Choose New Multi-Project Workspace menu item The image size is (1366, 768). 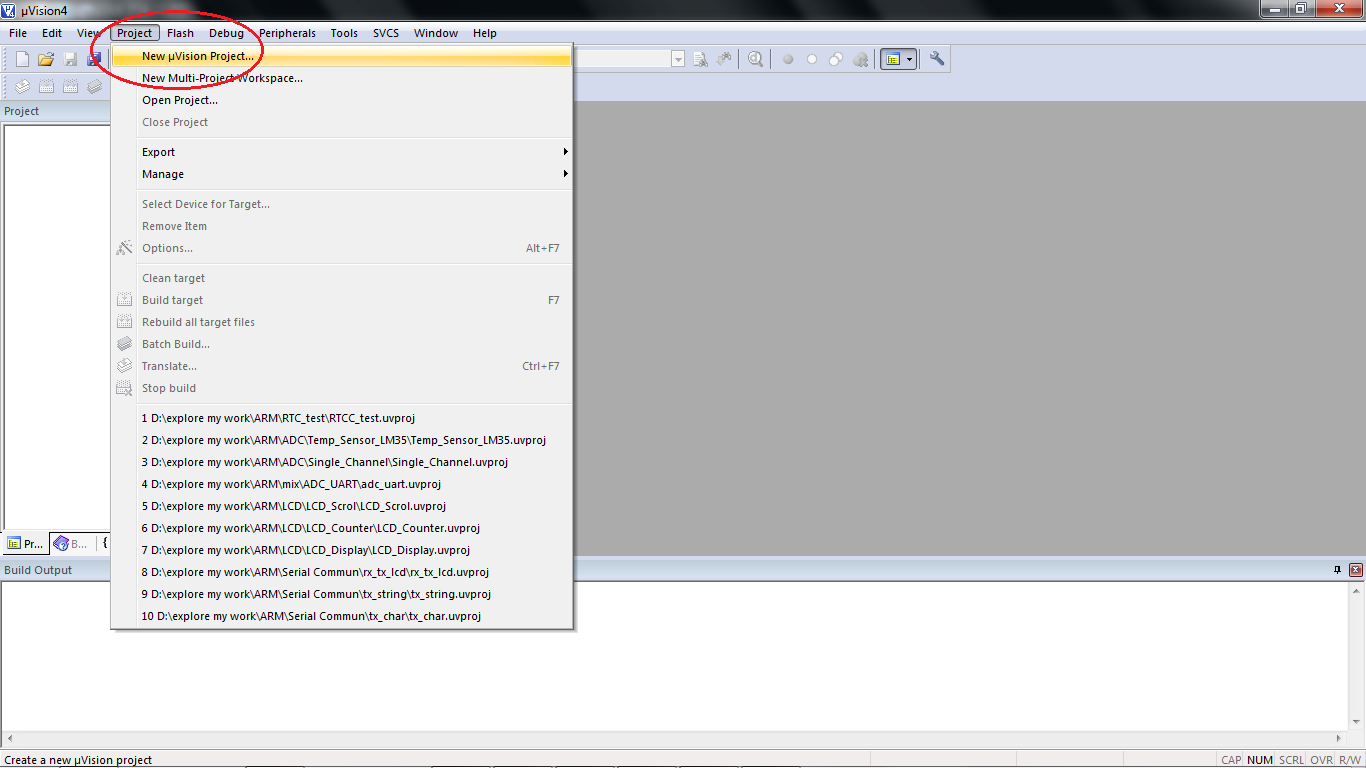341,78
